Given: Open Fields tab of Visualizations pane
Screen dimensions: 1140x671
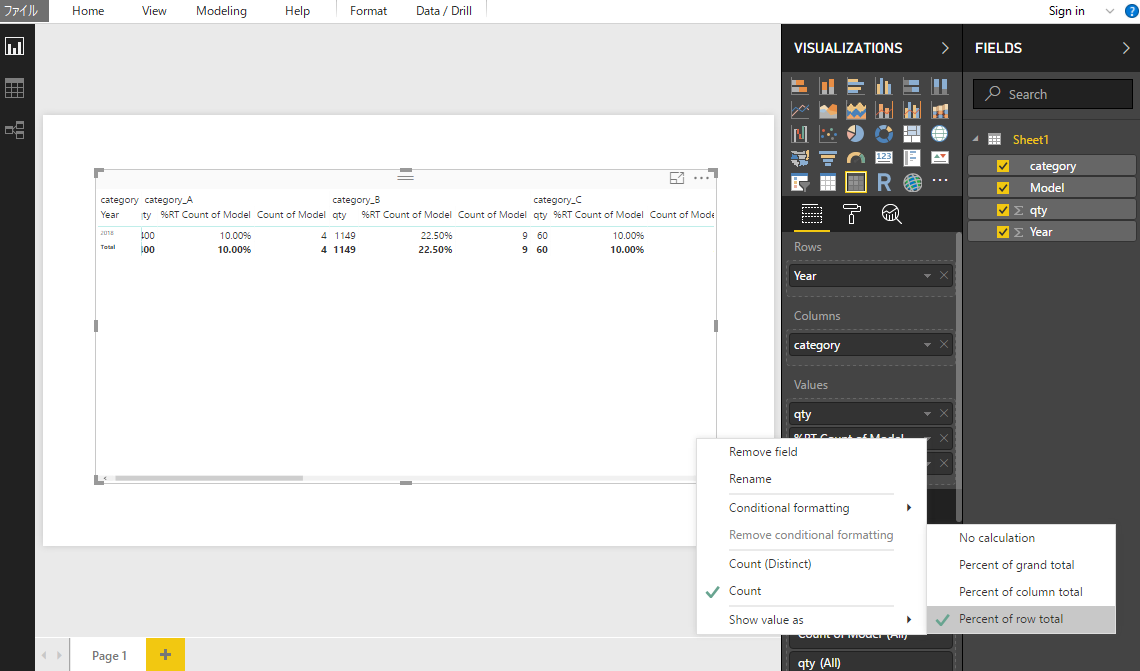Looking at the screenshot, I should click(x=811, y=214).
